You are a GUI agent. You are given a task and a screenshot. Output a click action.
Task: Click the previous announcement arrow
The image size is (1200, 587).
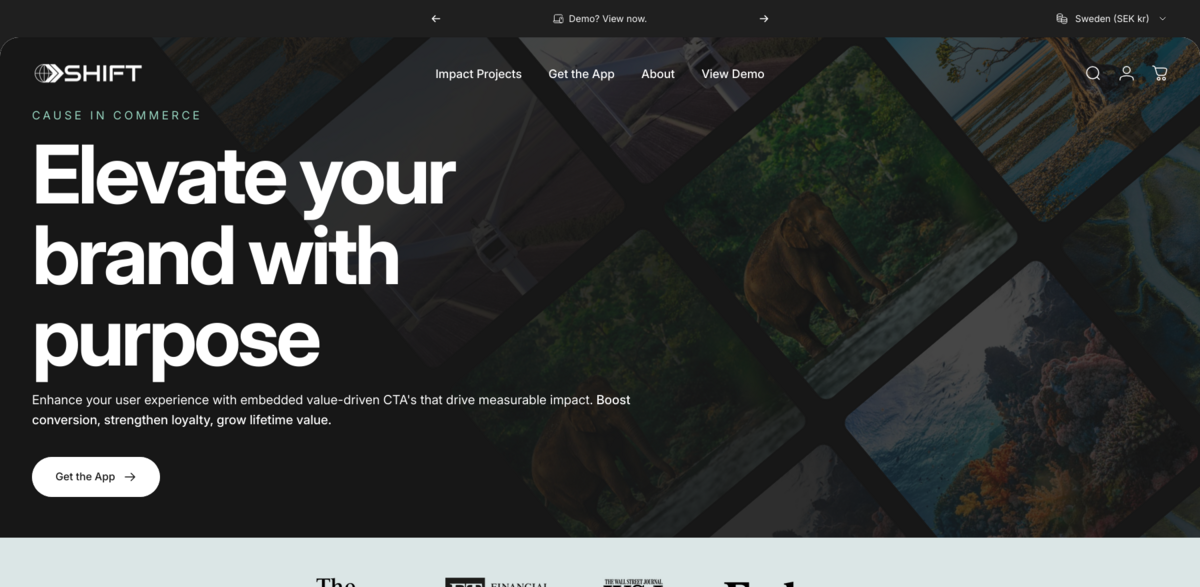coord(435,18)
